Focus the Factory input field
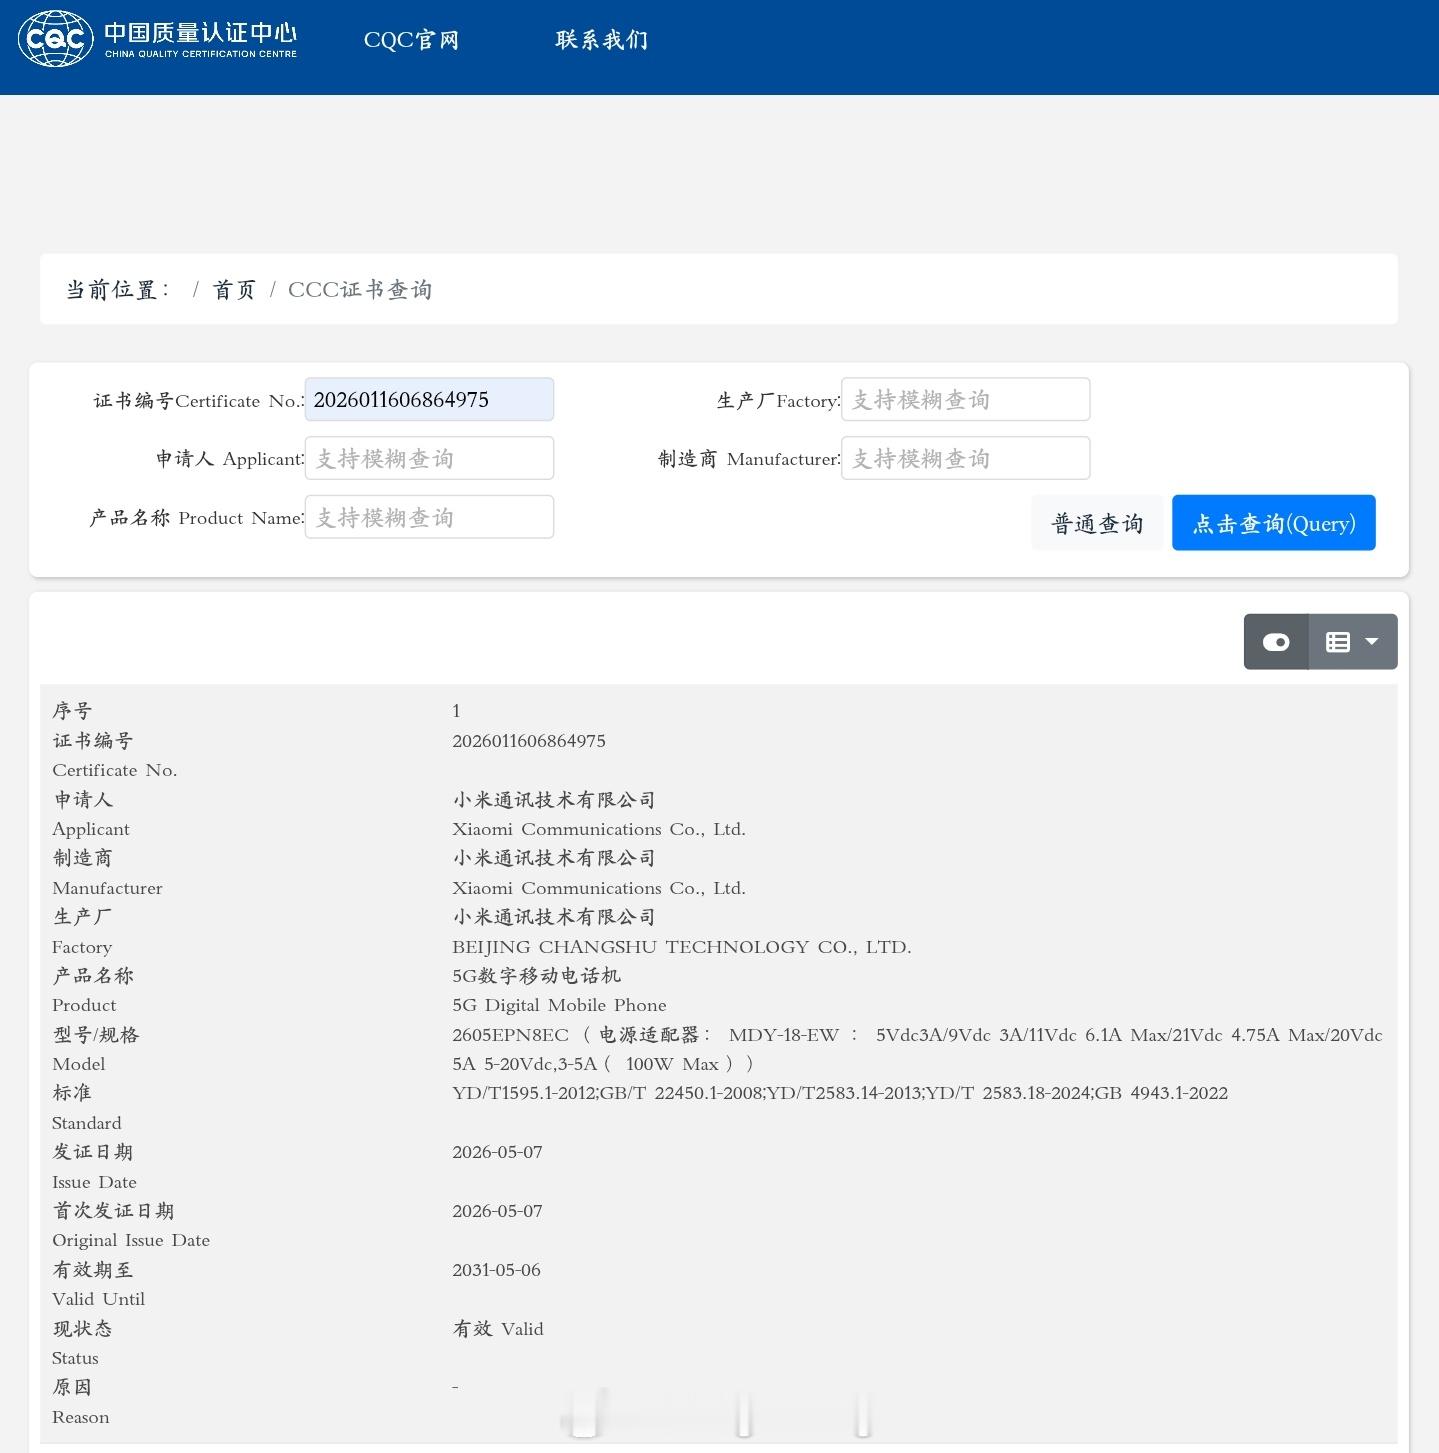 click(965, 400)
